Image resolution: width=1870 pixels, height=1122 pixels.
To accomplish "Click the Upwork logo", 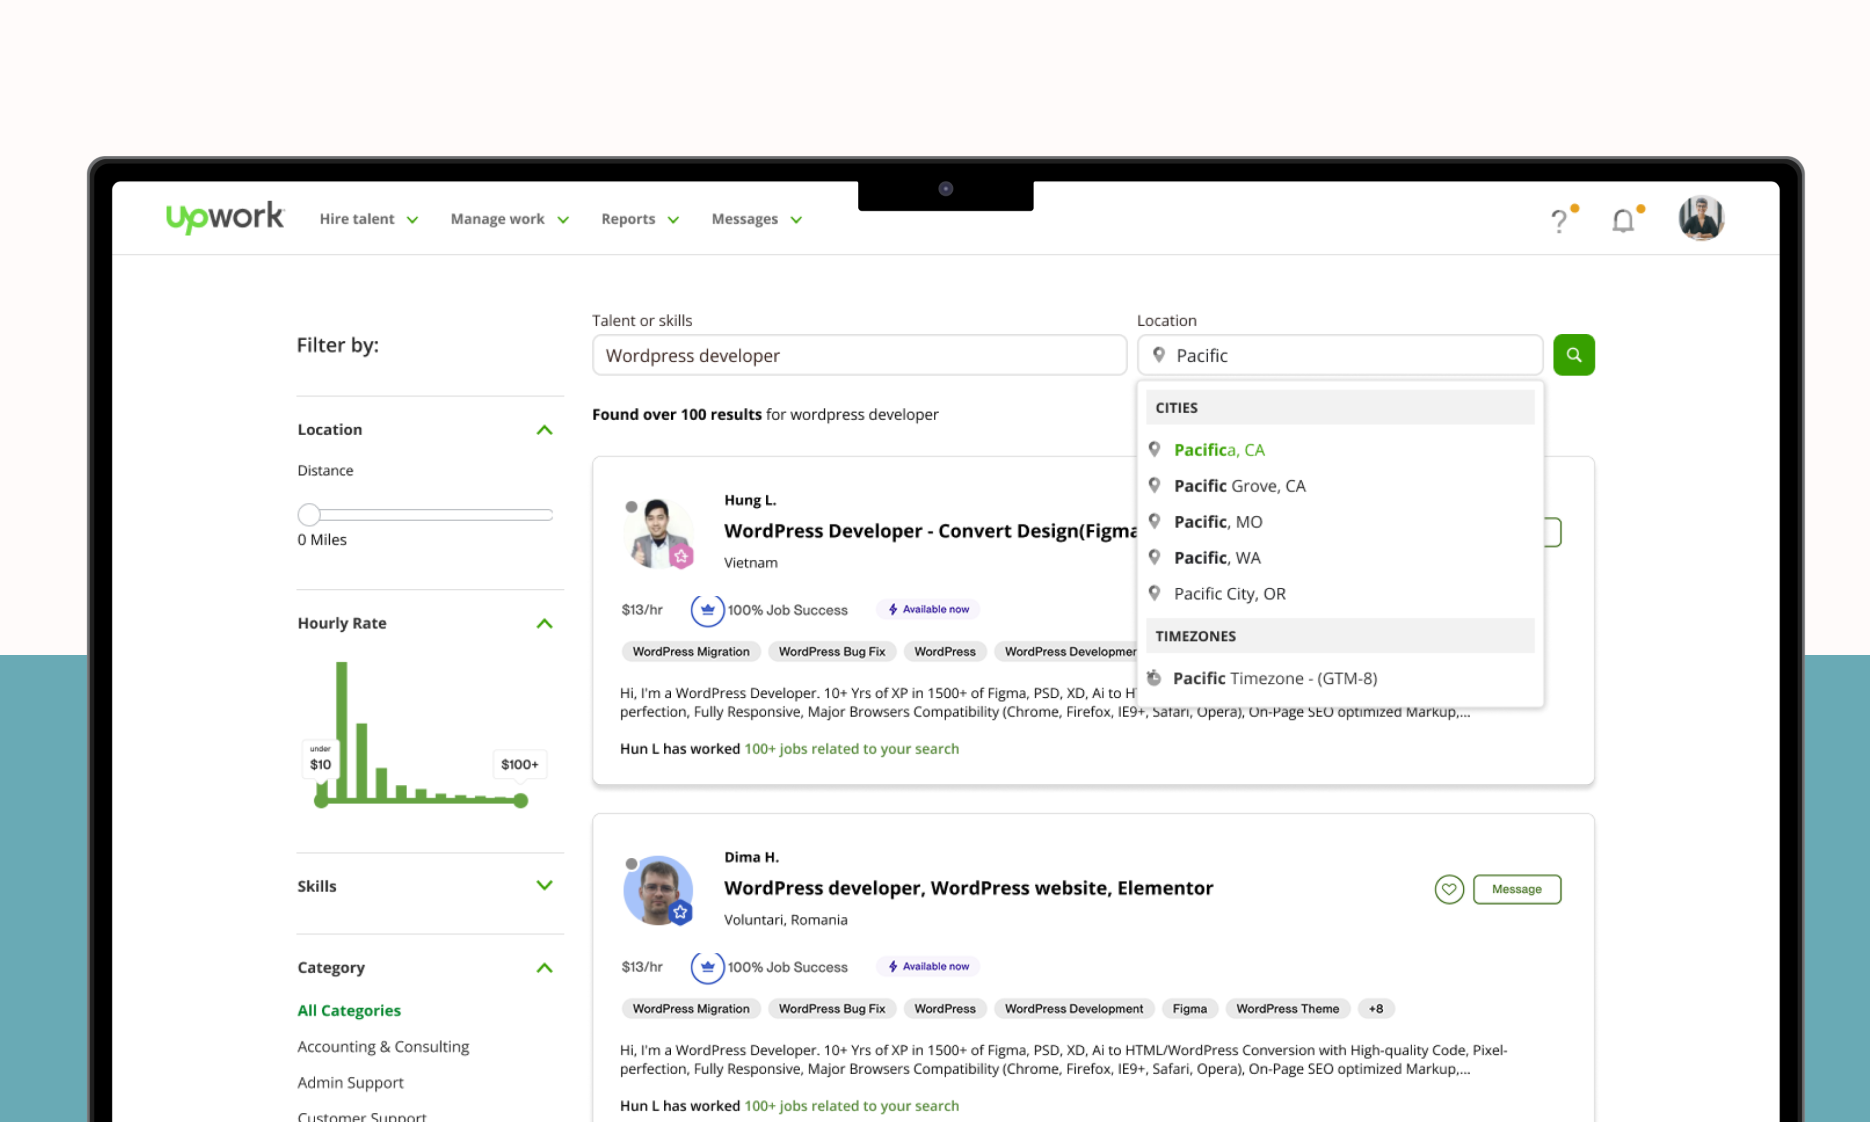I will click(225, 217).
